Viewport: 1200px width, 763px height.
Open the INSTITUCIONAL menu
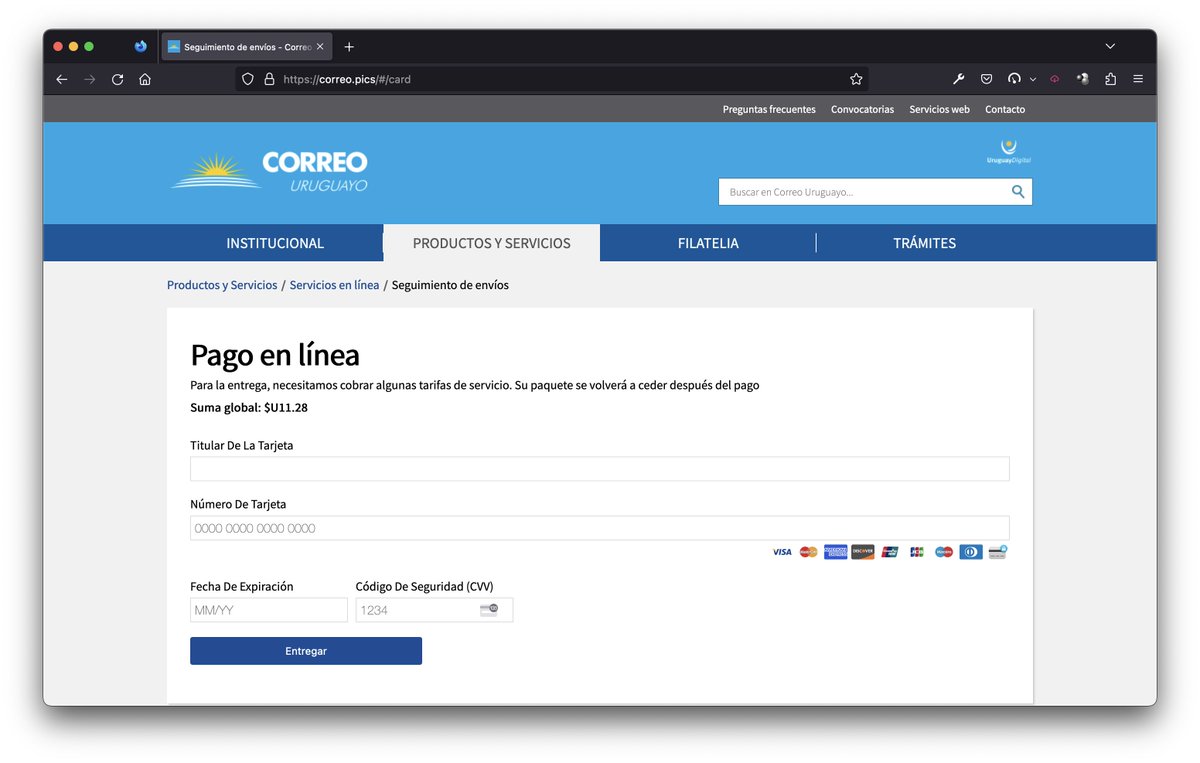[275, 243]
